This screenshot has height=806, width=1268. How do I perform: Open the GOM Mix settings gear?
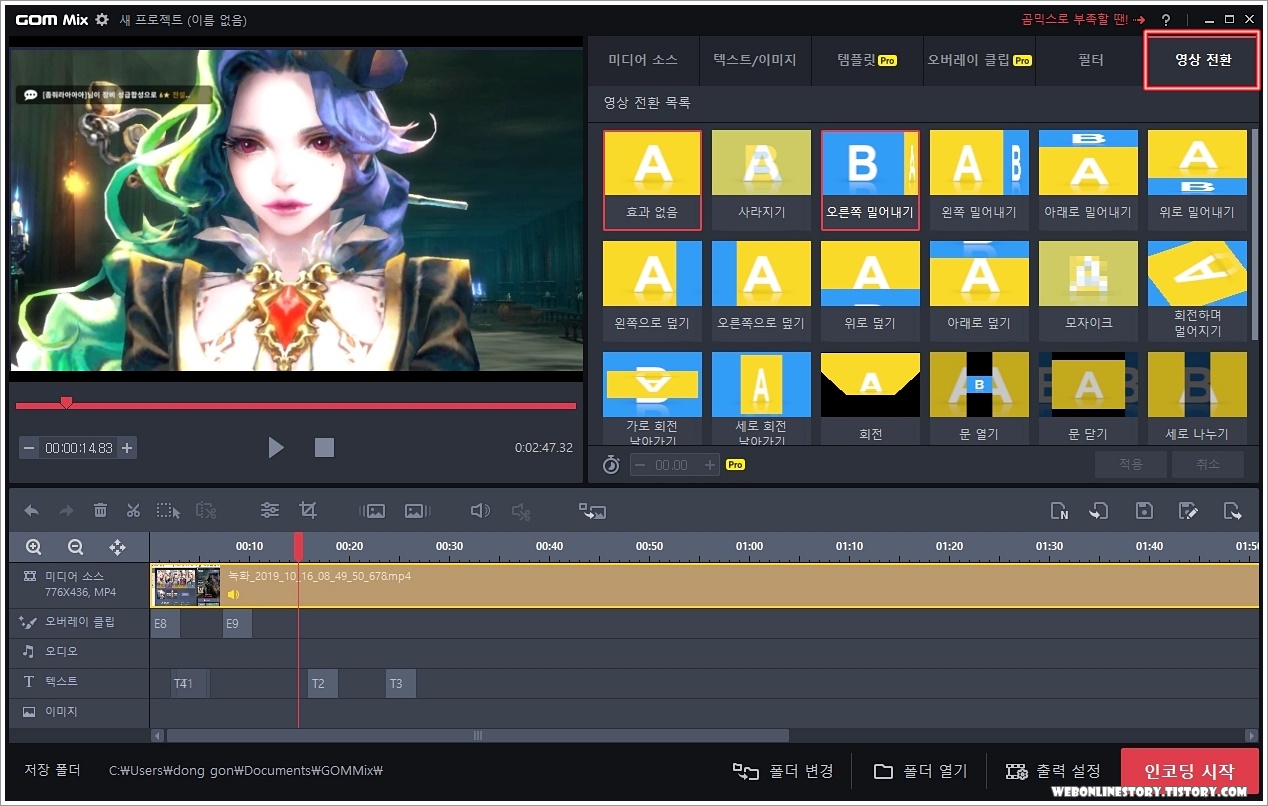click(x=101, y=20)
